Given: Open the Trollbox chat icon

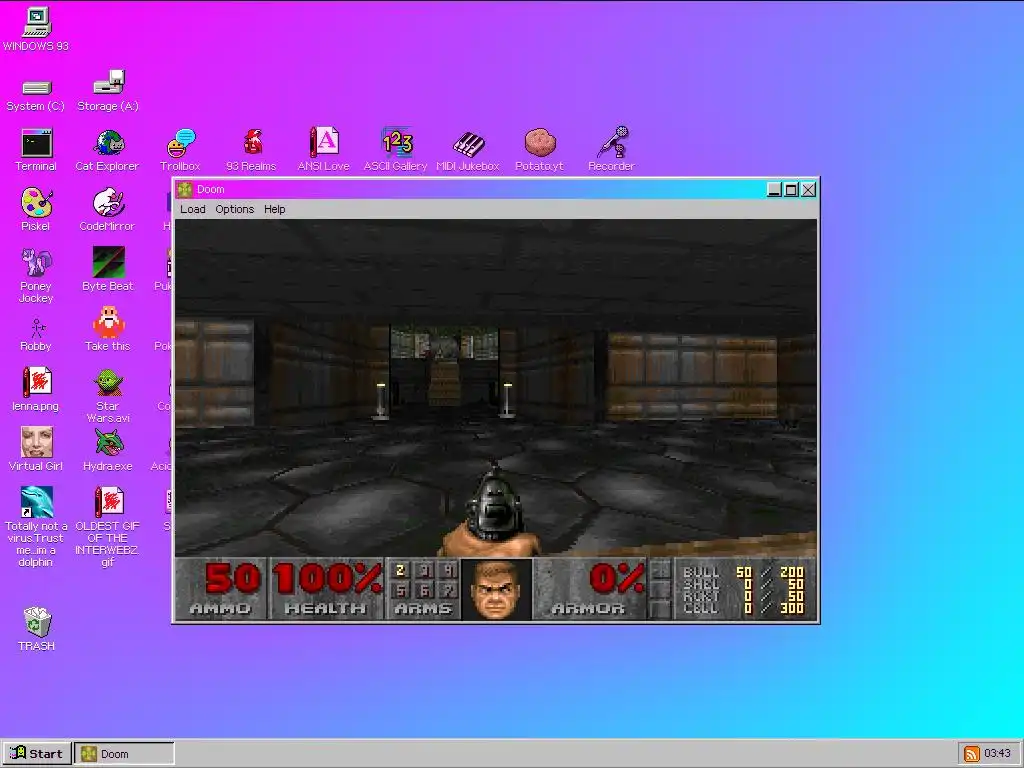Looking at the screenshot, I should pyautogui.click(x=180, y=150).
